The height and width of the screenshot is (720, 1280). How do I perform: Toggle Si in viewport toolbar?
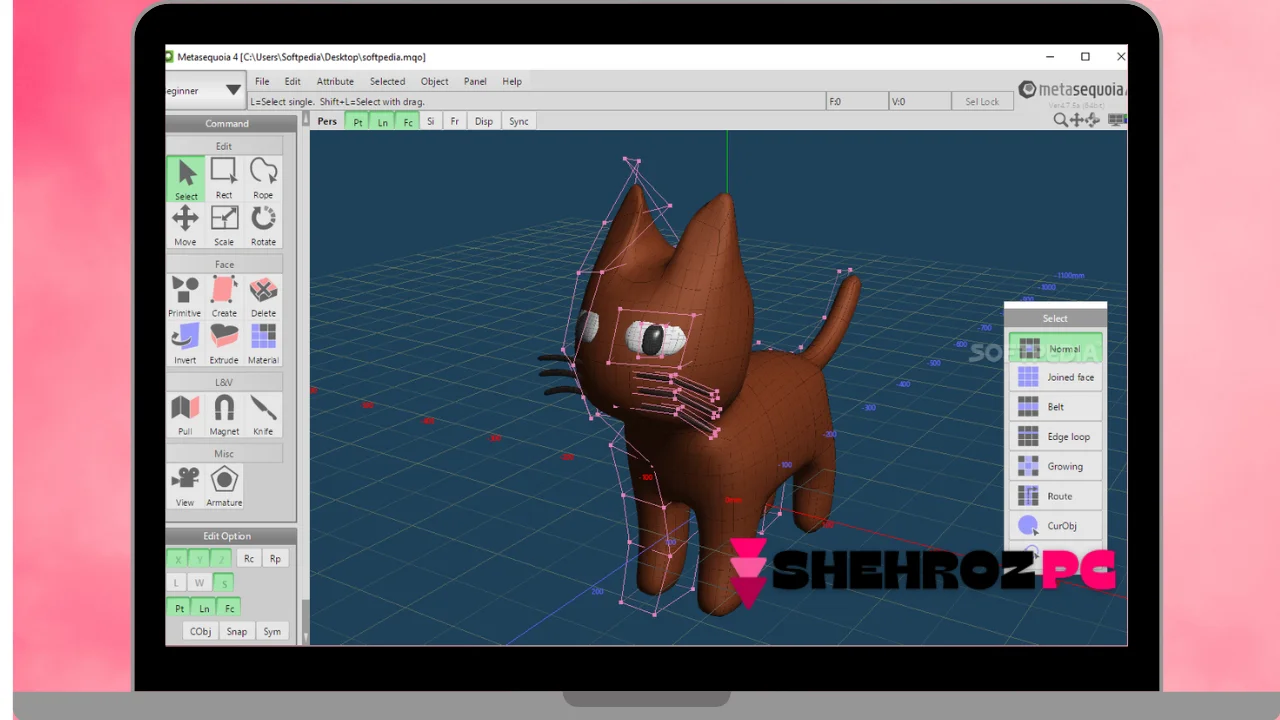pos(431,121)
